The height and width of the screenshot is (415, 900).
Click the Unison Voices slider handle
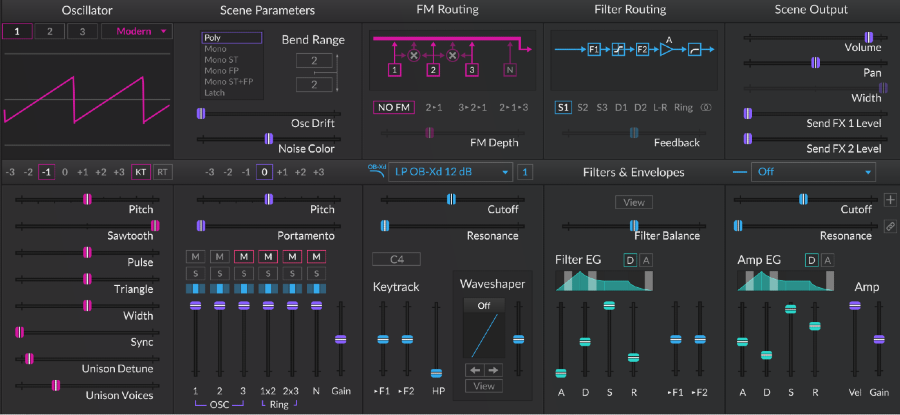tap(55, 385)
